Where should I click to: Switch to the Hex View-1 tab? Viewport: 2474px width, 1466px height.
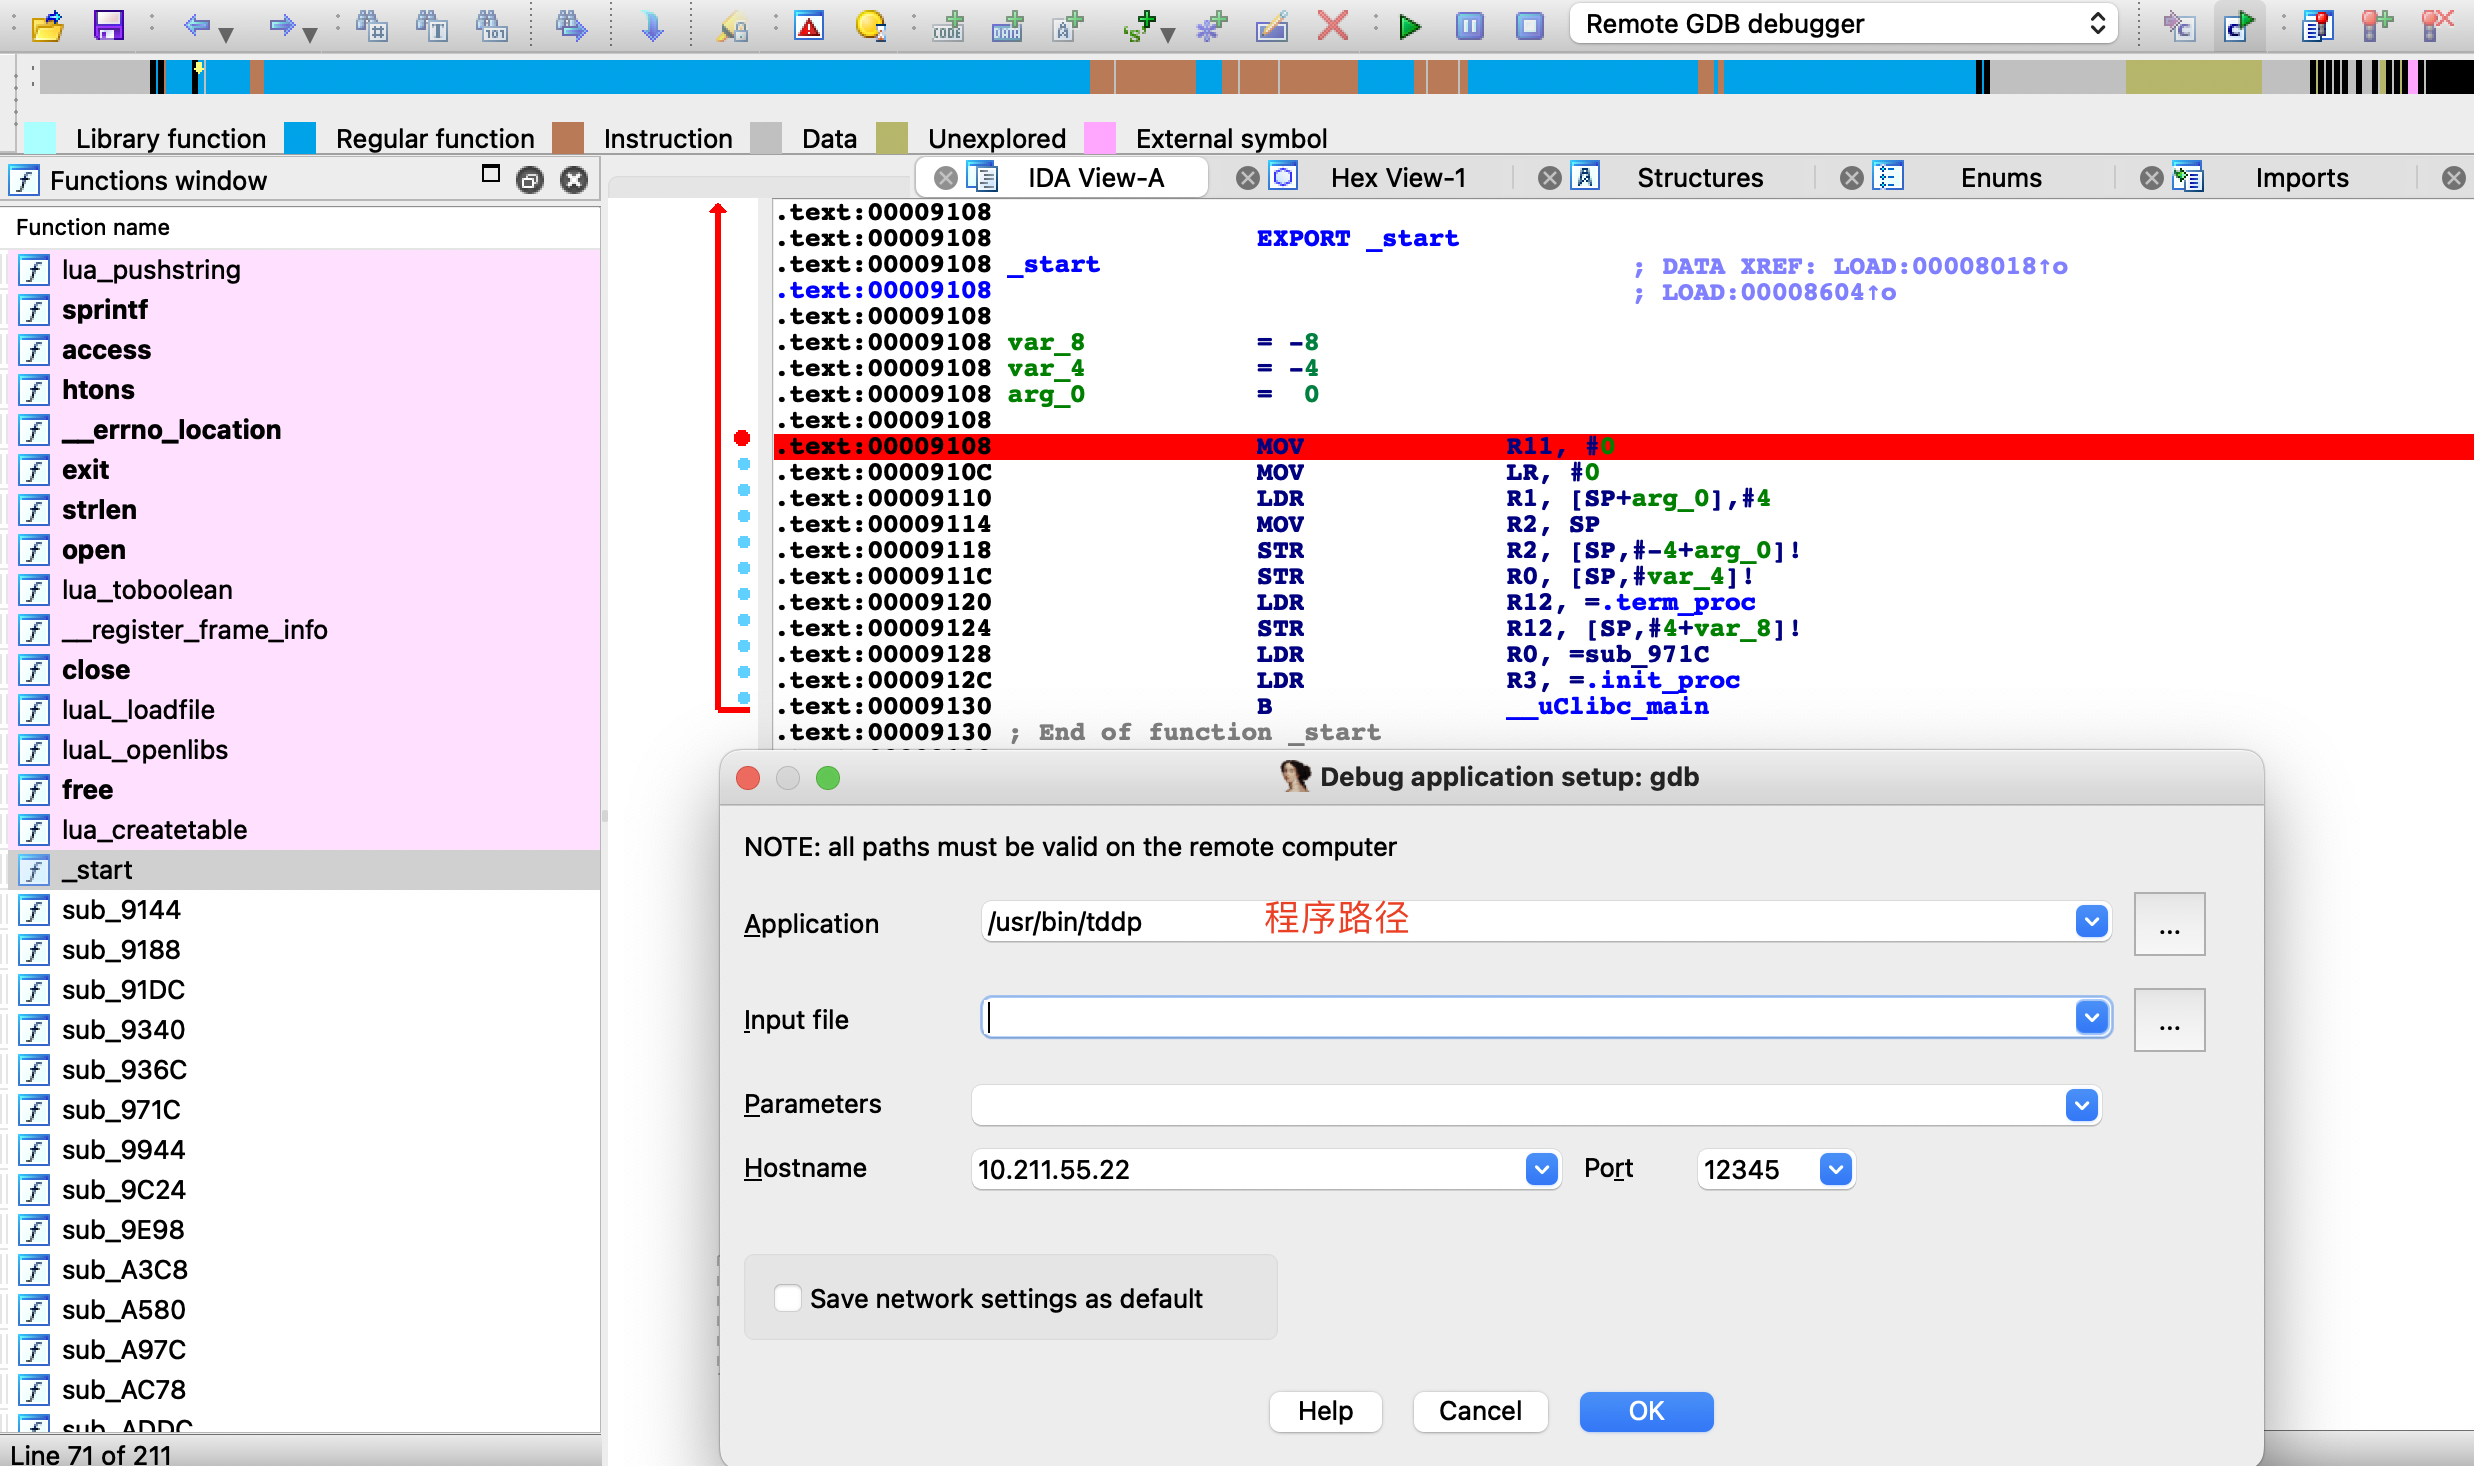(x=1397, y=178)
